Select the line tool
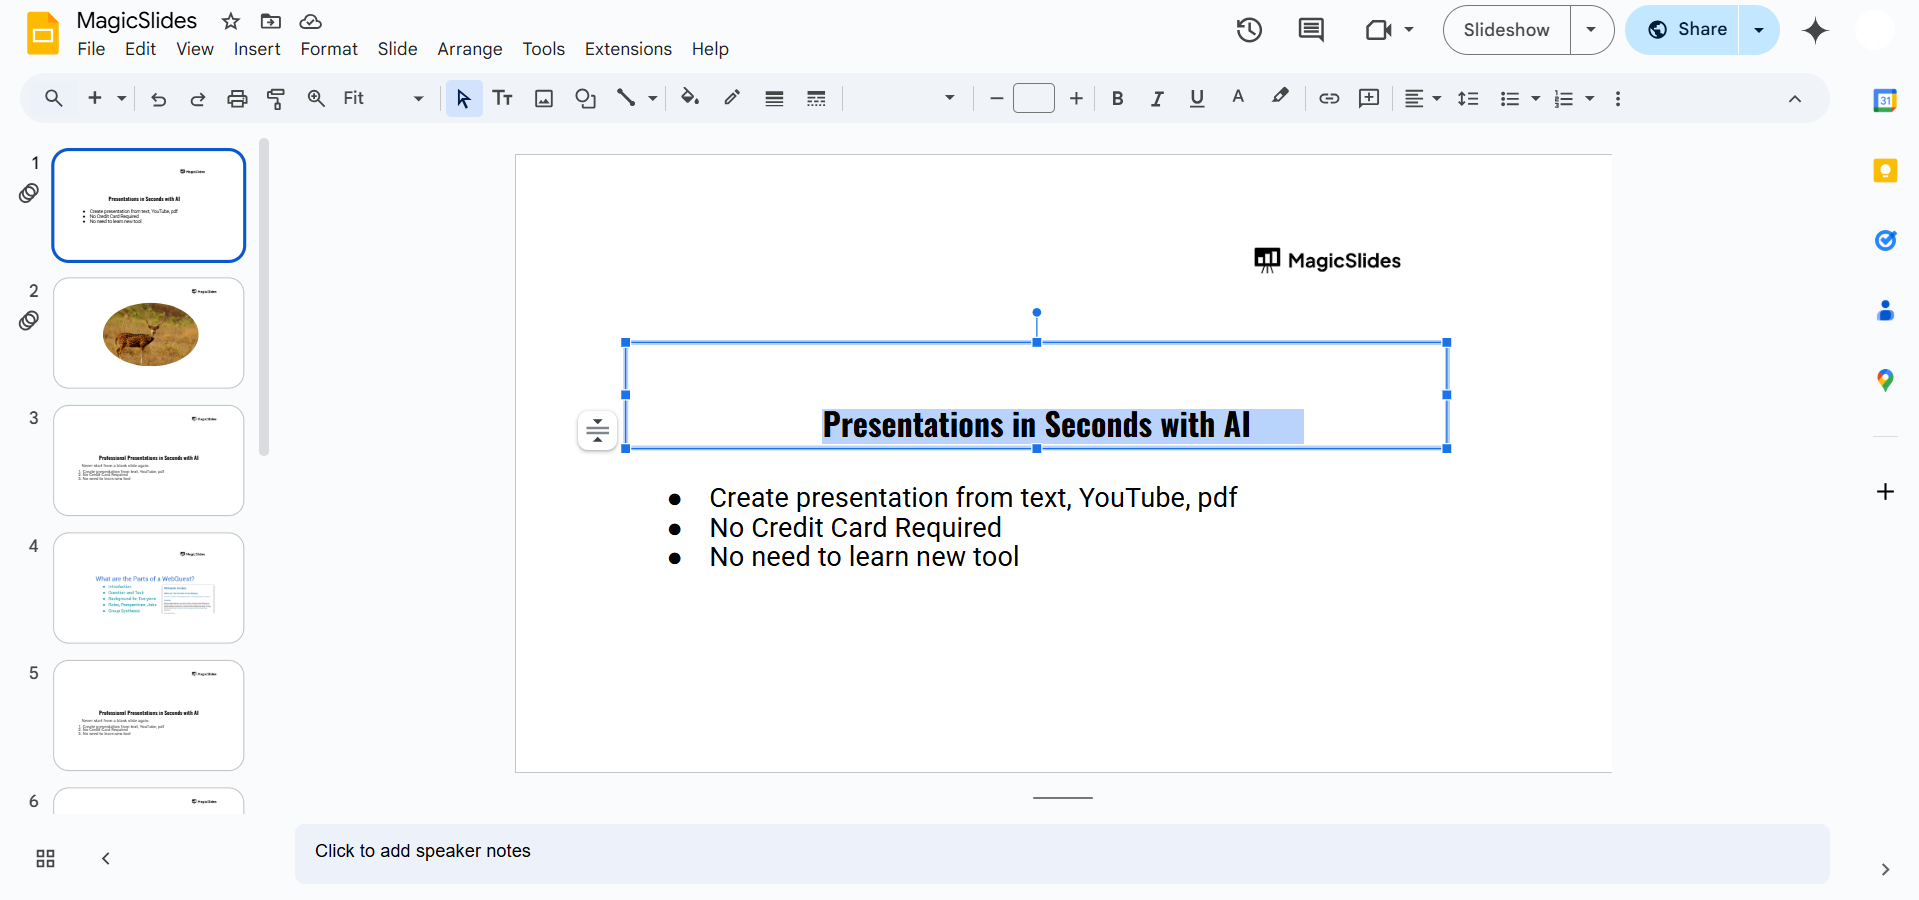Image resolution: width=1919 pixels, height=900 pixels. point(626,98)
